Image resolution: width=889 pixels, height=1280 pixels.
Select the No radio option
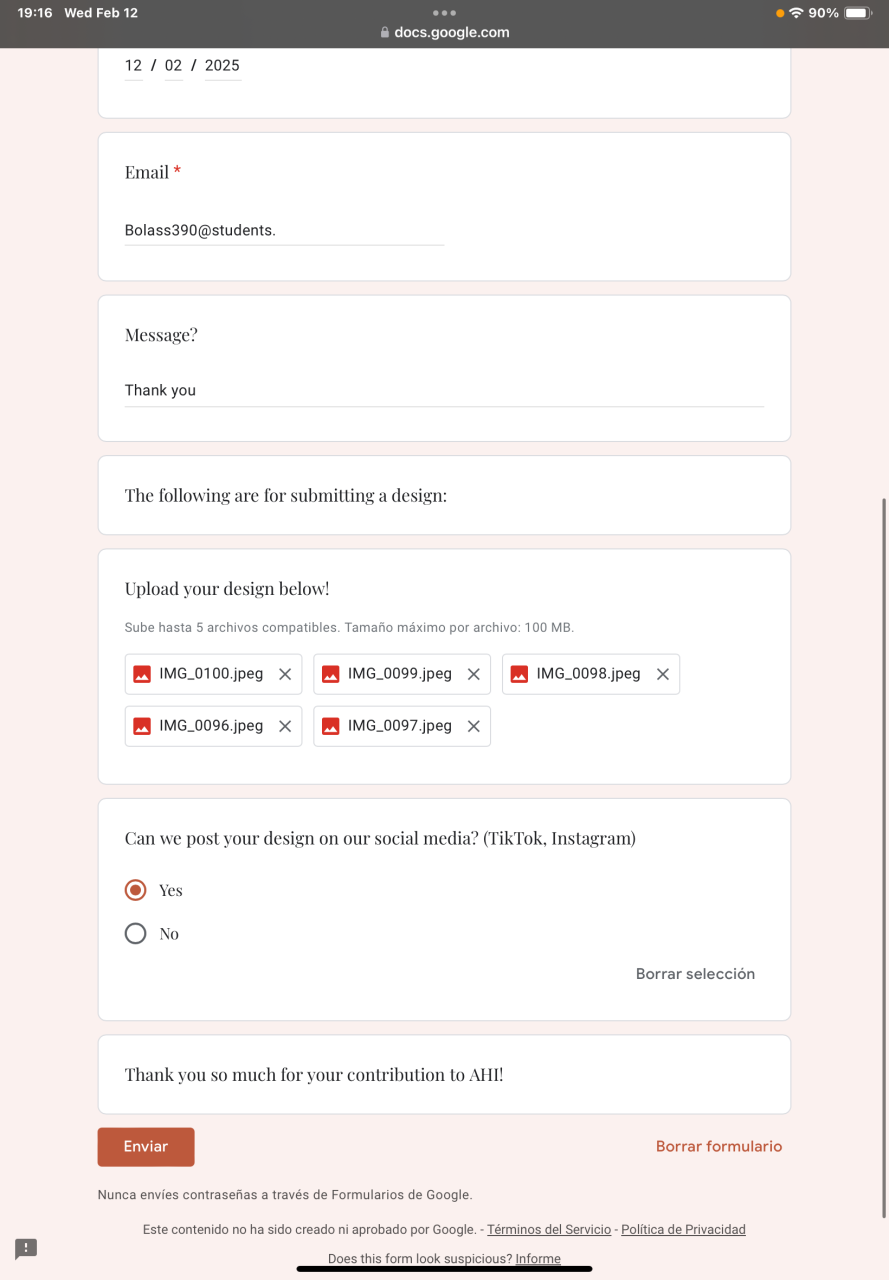point(136,934)
